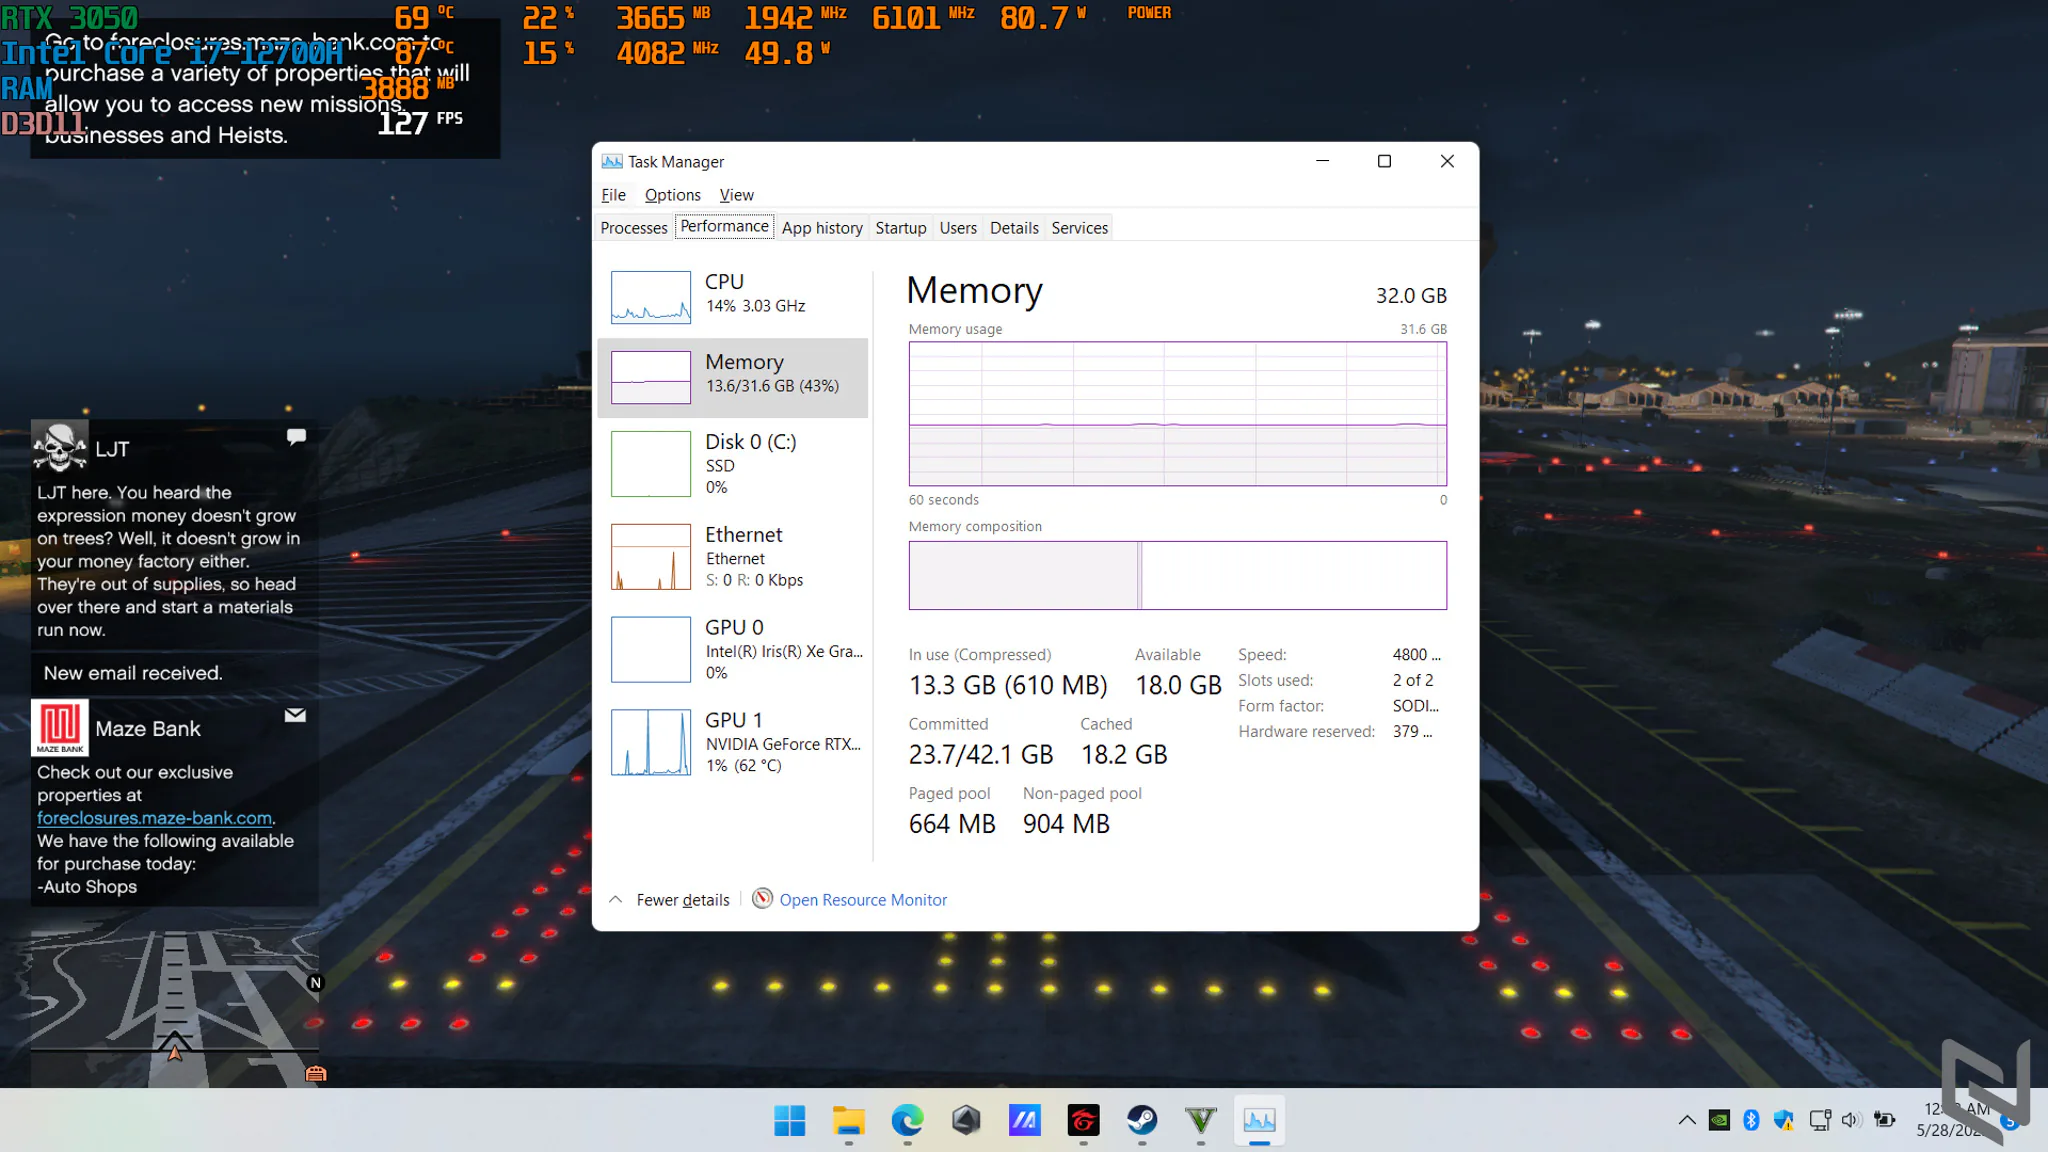
Task: Open File Explorer from the taskbar
Action: (848, 1120)
